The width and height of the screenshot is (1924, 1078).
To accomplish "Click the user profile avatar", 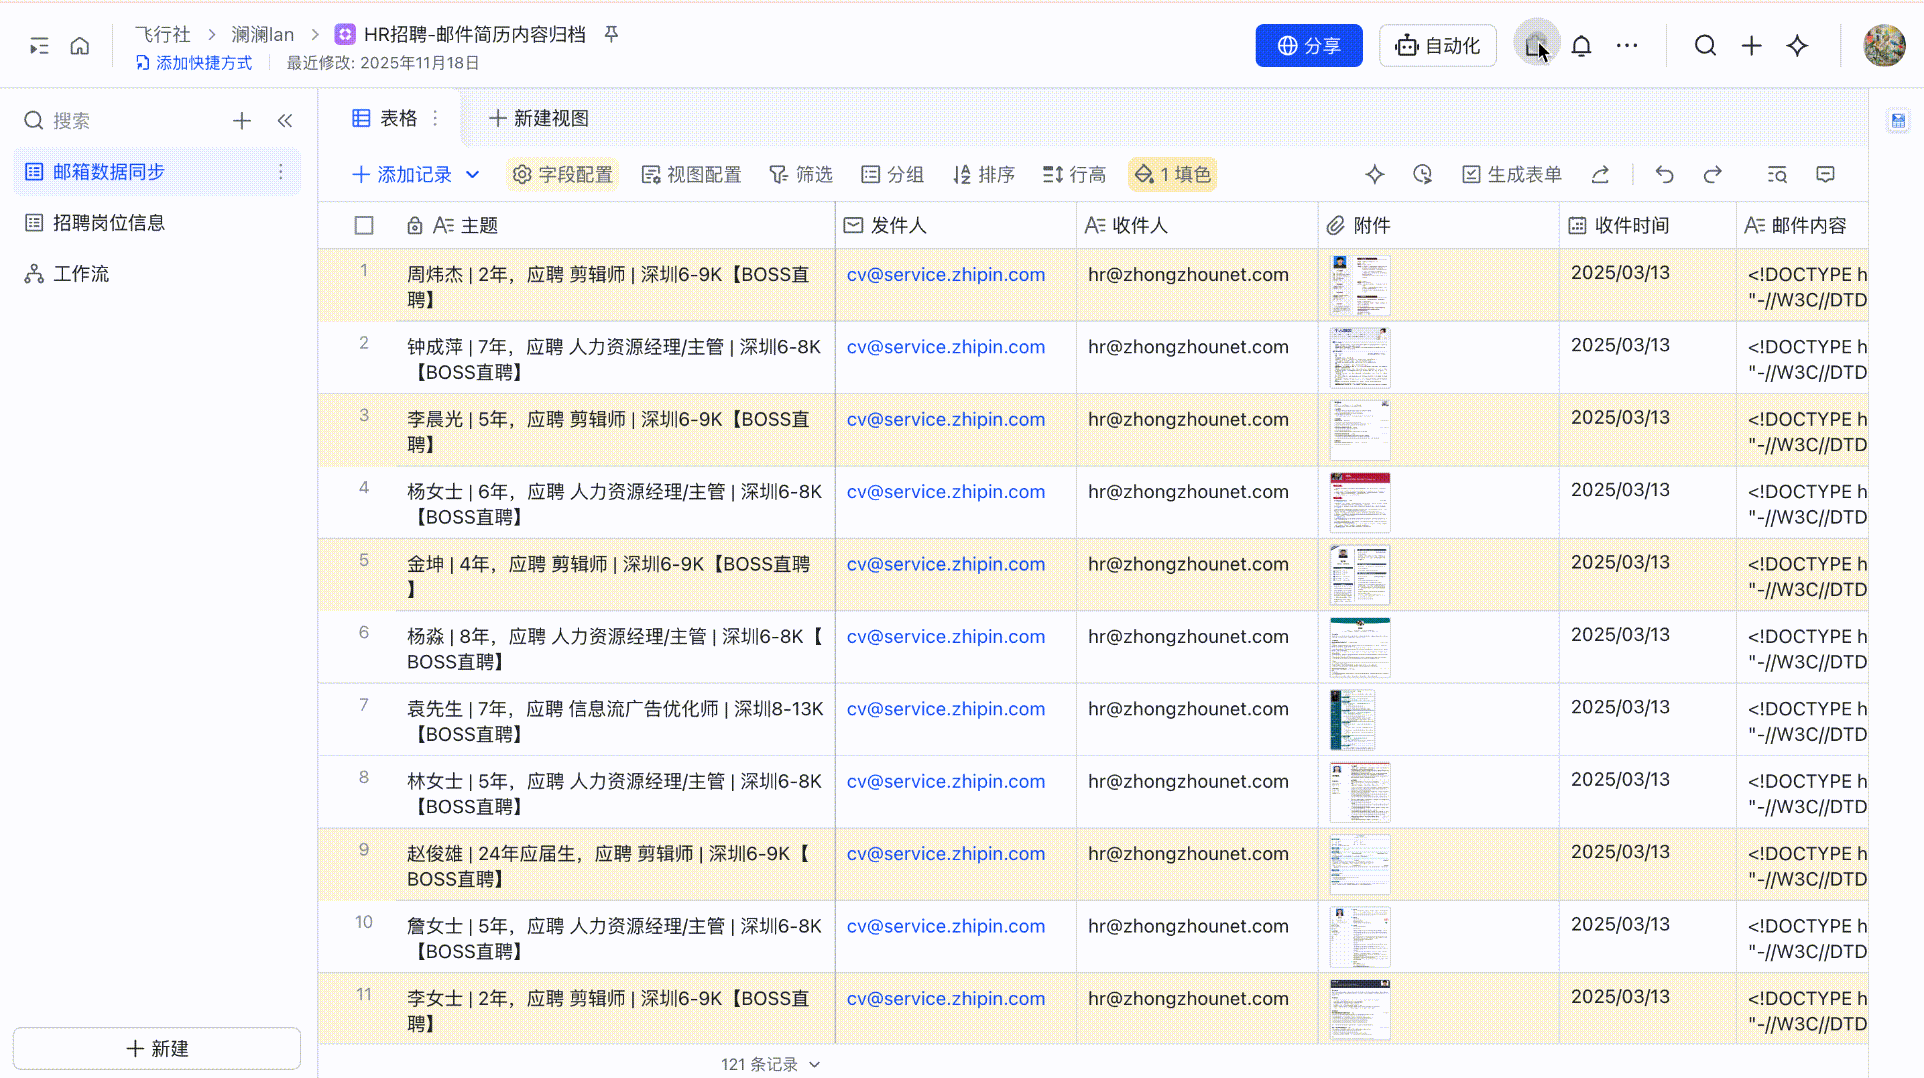I will click(1884, 46).
